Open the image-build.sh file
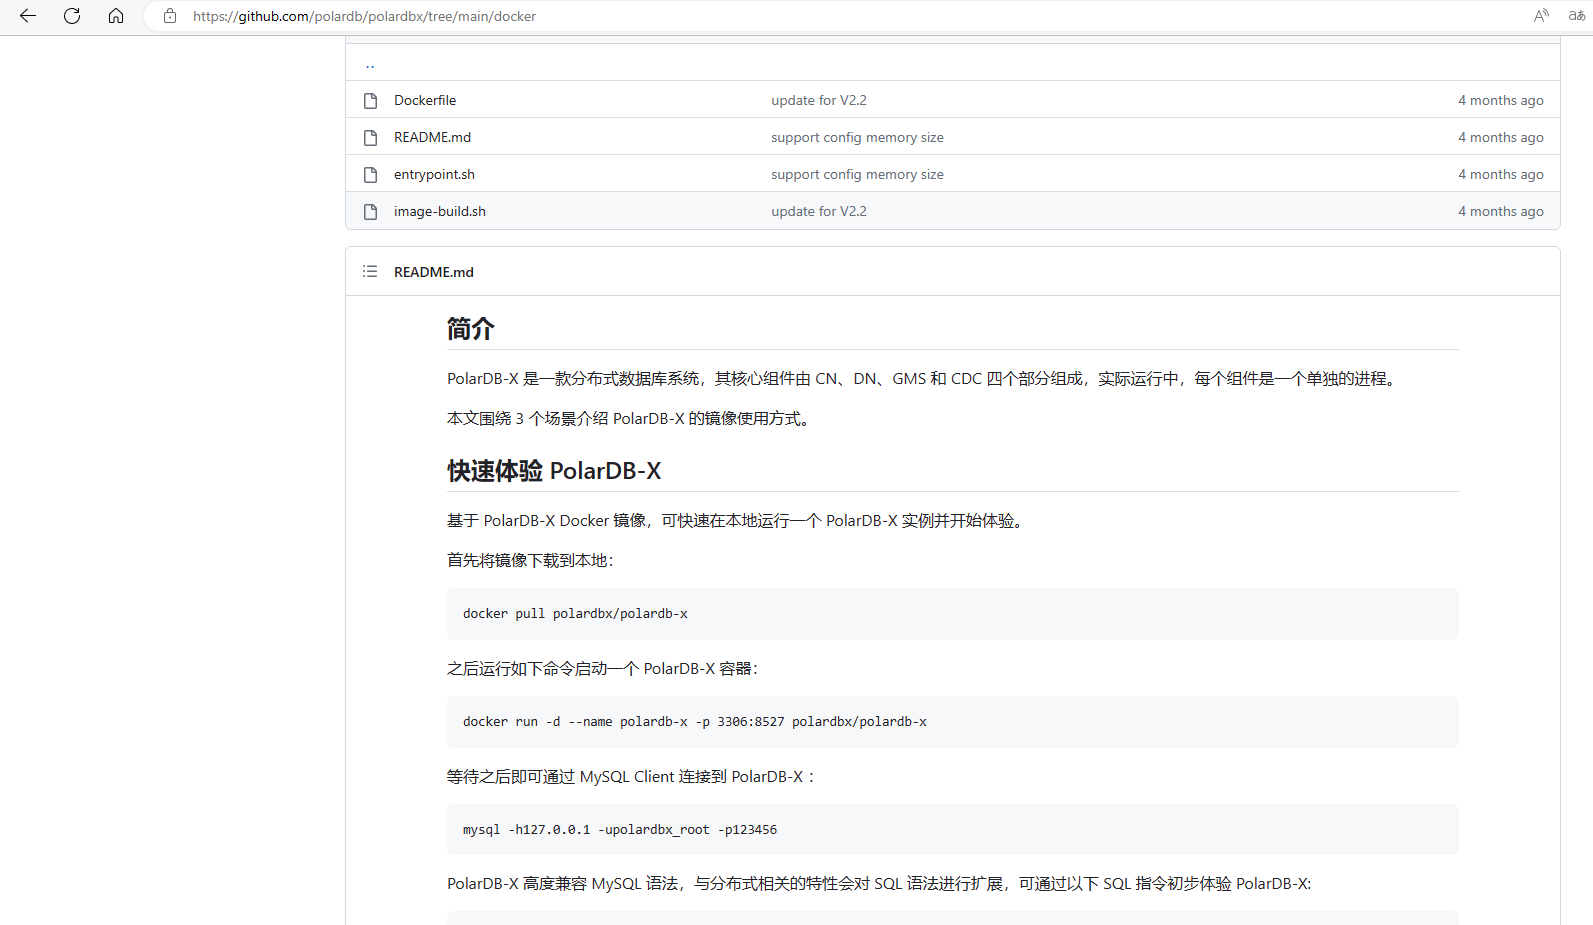This screenshot has width=1593, height=925. (440, 211)
